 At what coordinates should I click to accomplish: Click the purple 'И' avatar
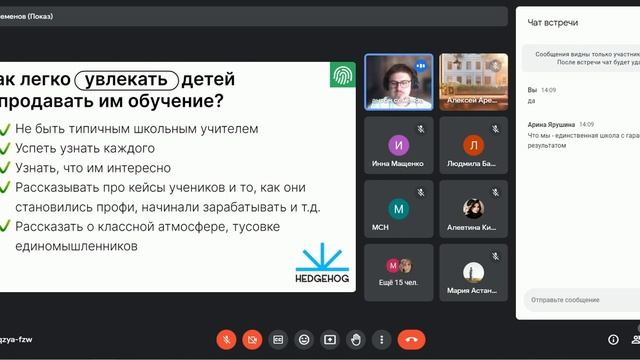coord(399,145)
